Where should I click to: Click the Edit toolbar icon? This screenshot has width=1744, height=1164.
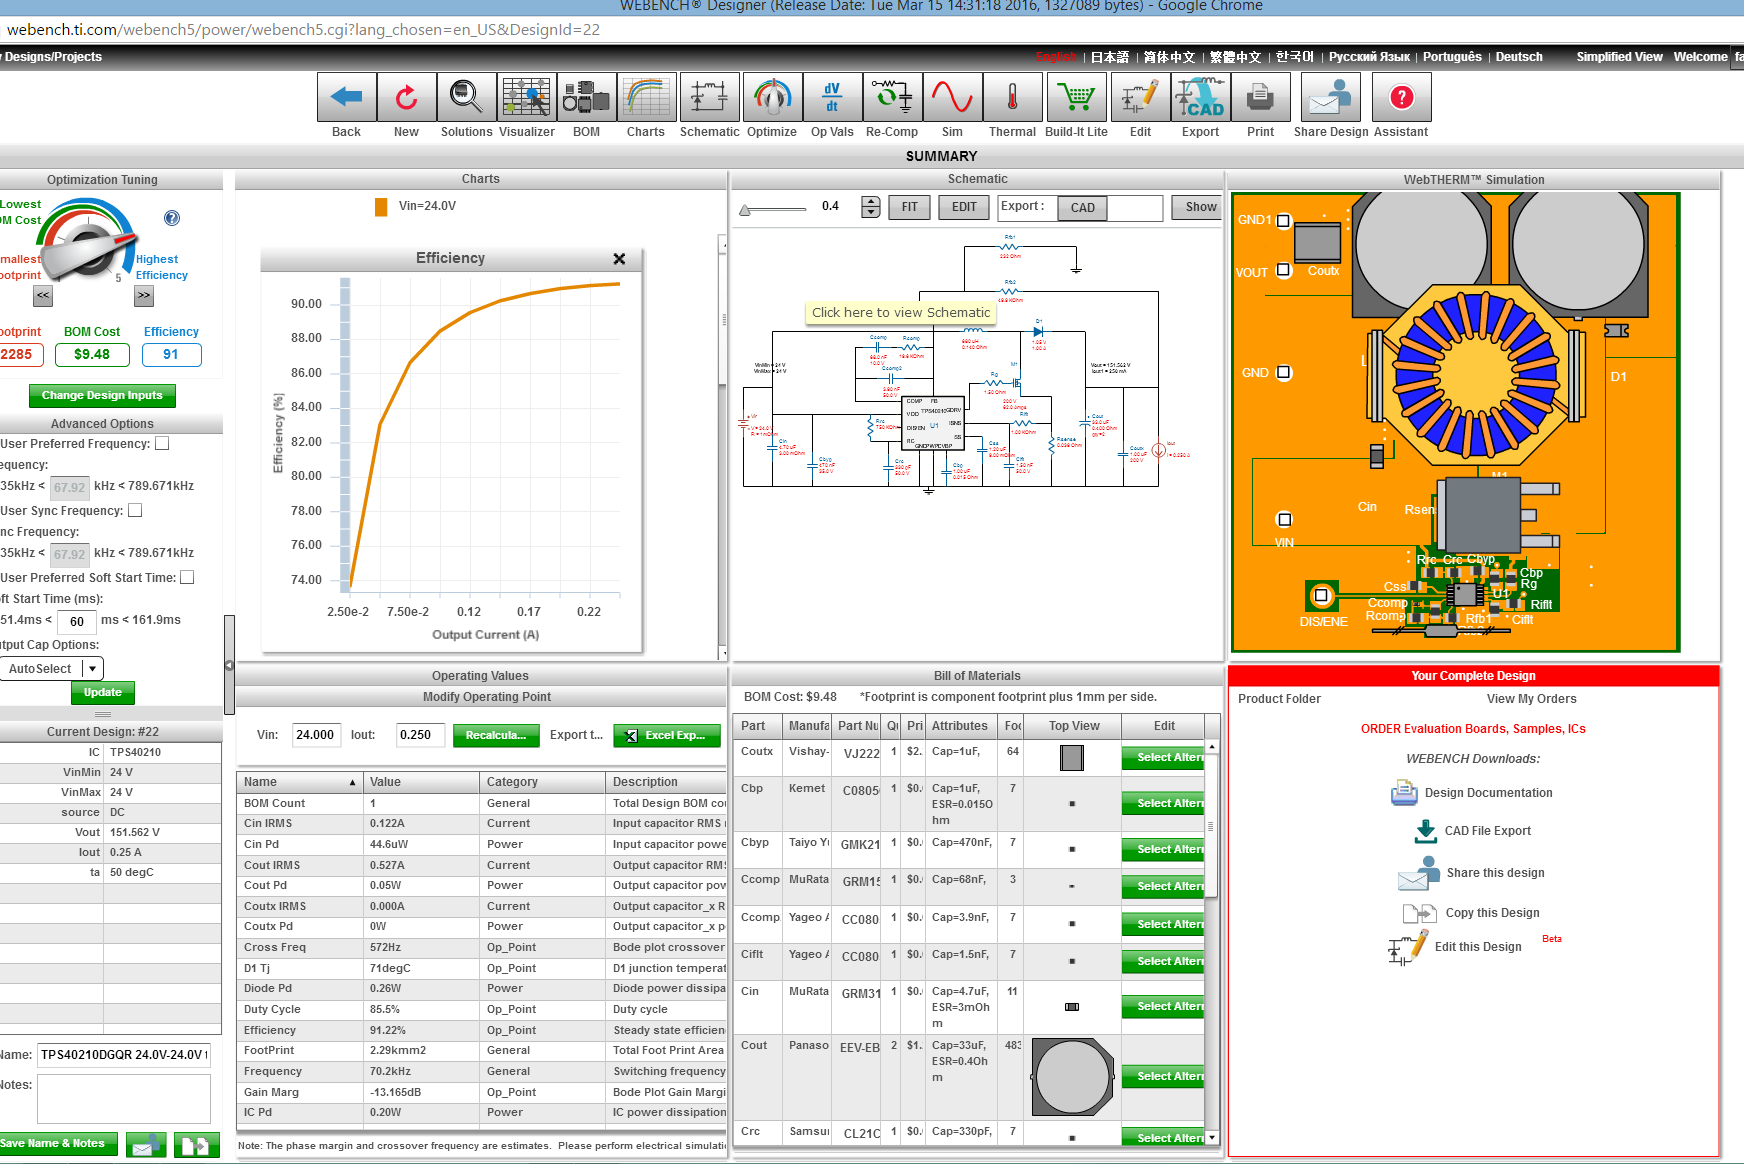coord(1140,98)
